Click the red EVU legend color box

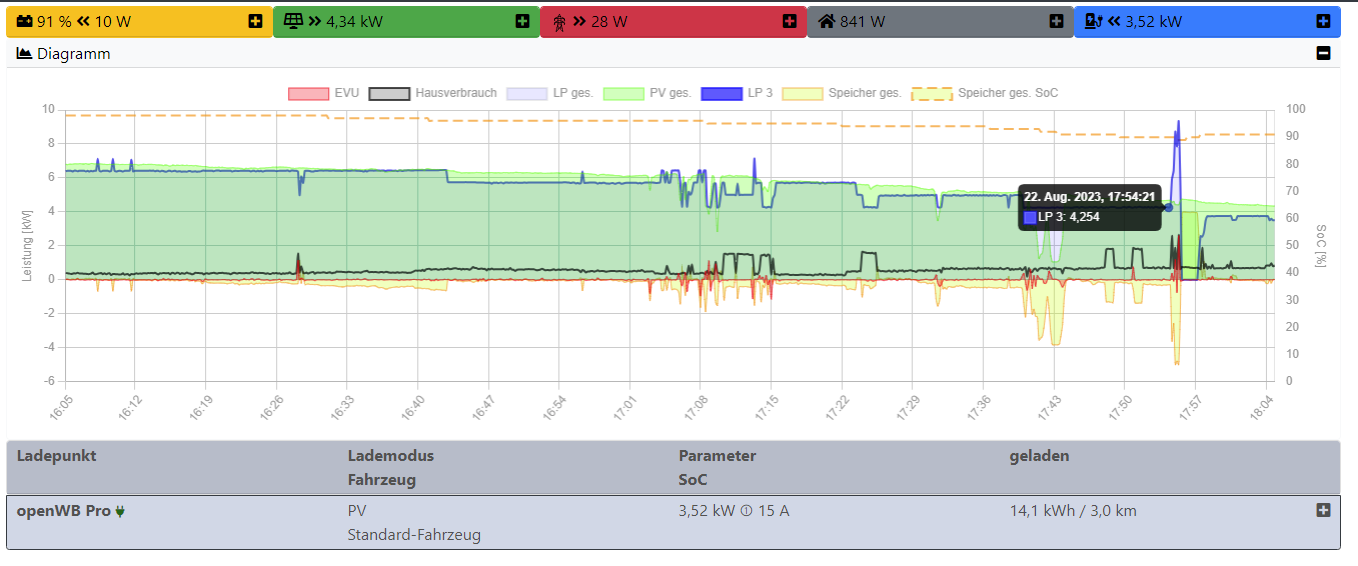click(308, 93)
